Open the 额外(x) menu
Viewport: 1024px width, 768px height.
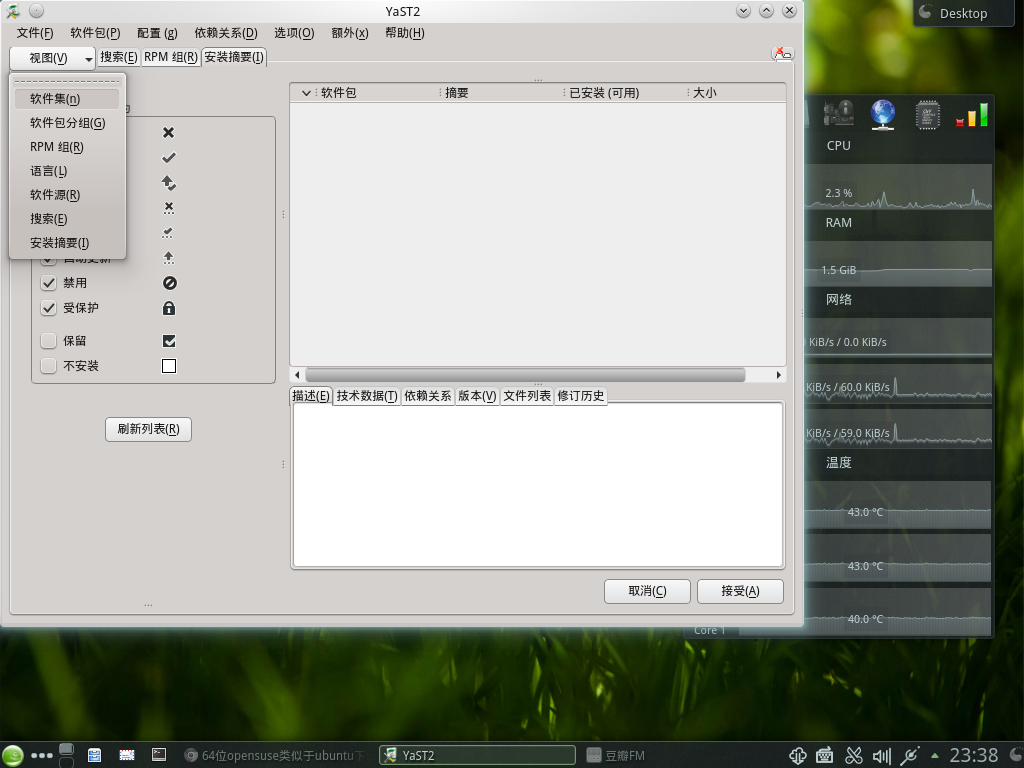click(349, 33)
